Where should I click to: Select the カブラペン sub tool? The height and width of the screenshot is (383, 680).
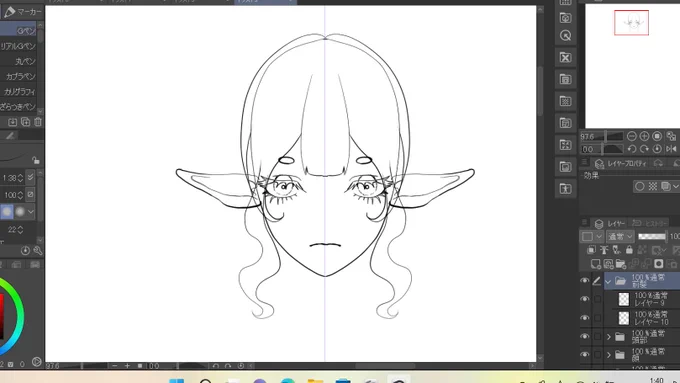[x=18, y=76]
